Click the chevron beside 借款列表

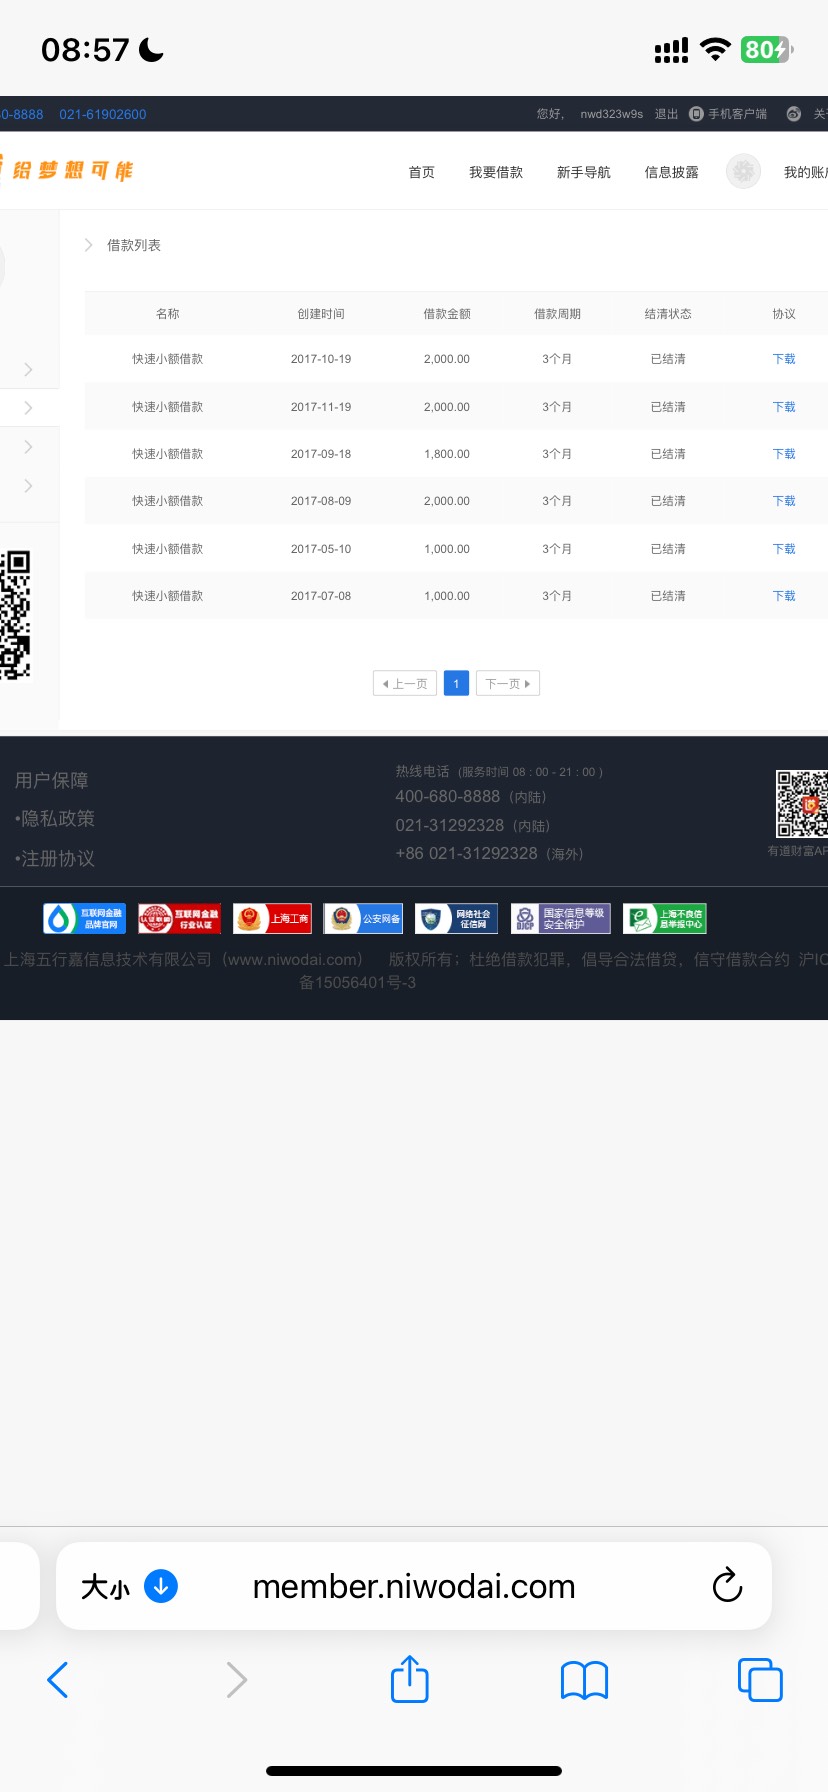[x=88, y=245]
